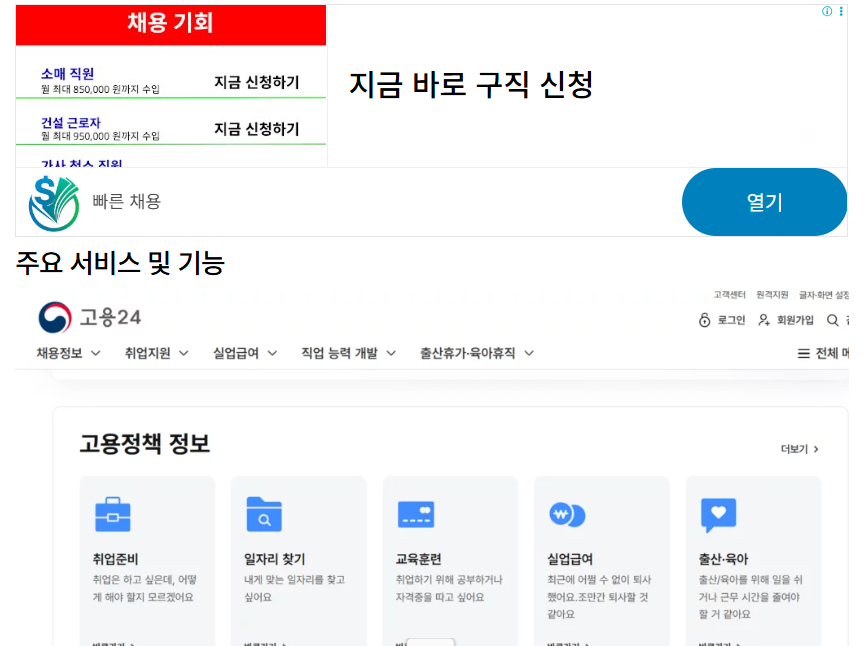
Task: Click the 전체 메뉴 label
Action: (832, 353)
